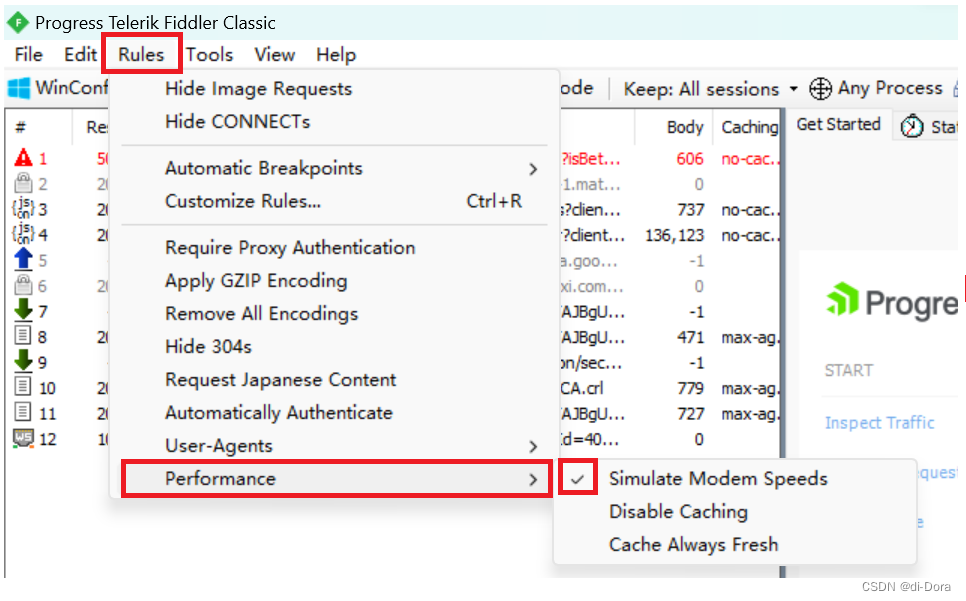Click the Fiddler app logo icon

18,23
